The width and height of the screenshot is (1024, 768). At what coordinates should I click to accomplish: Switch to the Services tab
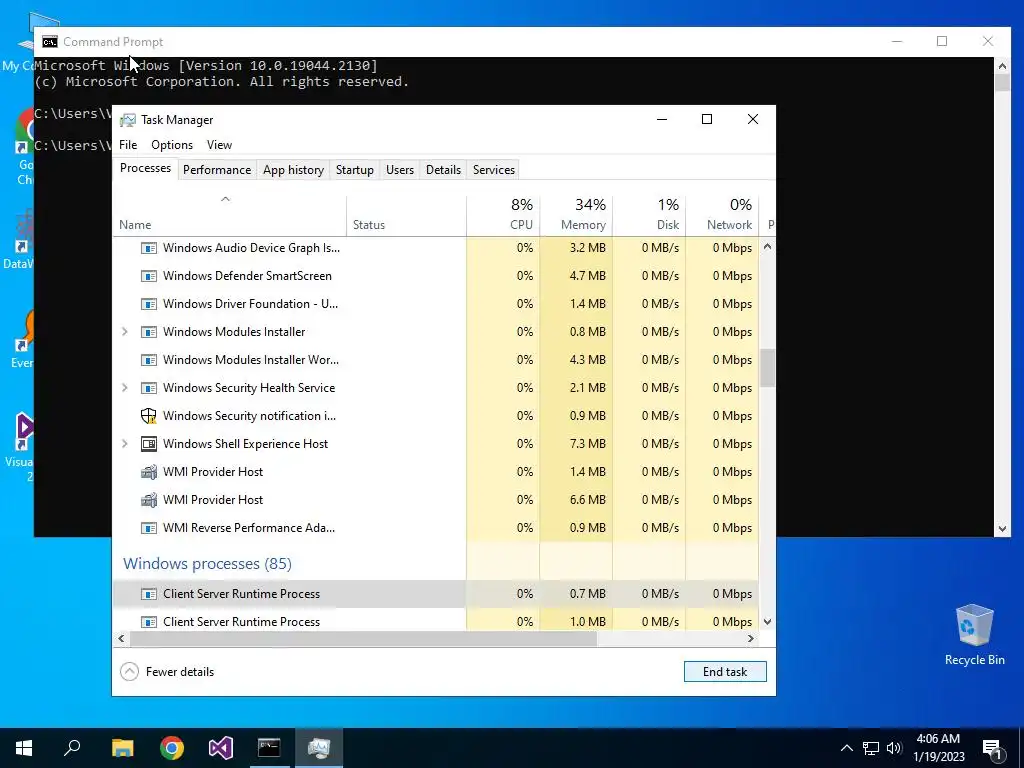pyautogui.click(x=494, y=170)
